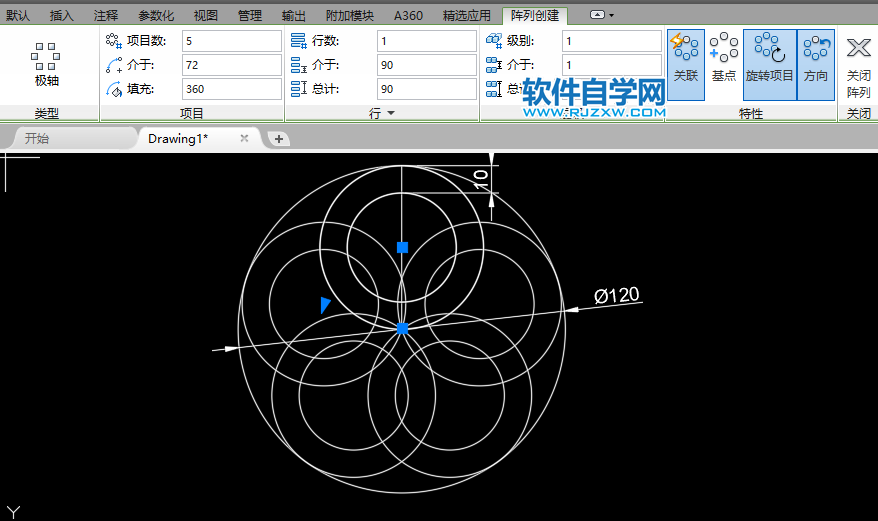
Task: Click the angle between items (介于) icon
Action: [114, 65]
